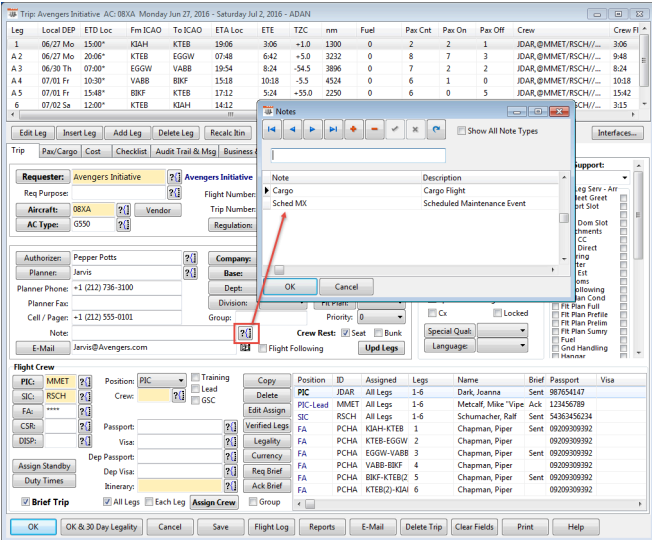Open notes lookup beside Note field
652x540 pixels.
(246, 333)
